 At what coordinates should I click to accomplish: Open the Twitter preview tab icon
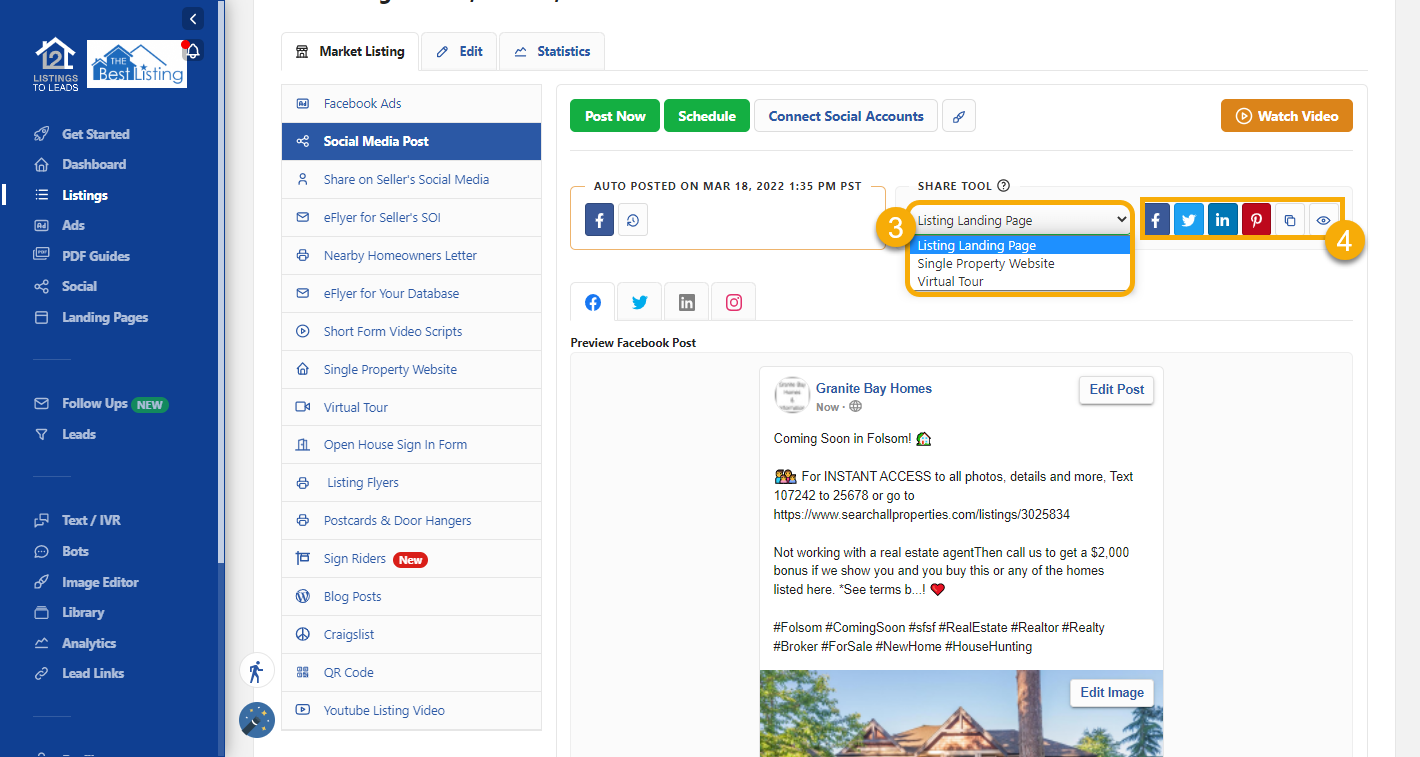pos(639,301)
